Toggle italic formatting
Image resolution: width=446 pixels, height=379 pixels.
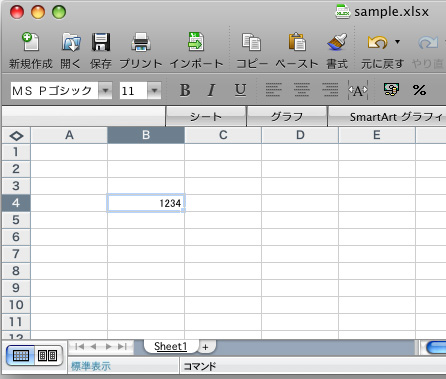(211, 90)
